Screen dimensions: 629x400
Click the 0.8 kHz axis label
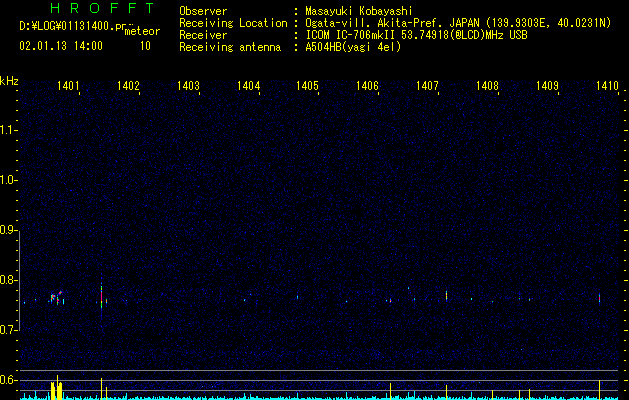coord(8,280)
